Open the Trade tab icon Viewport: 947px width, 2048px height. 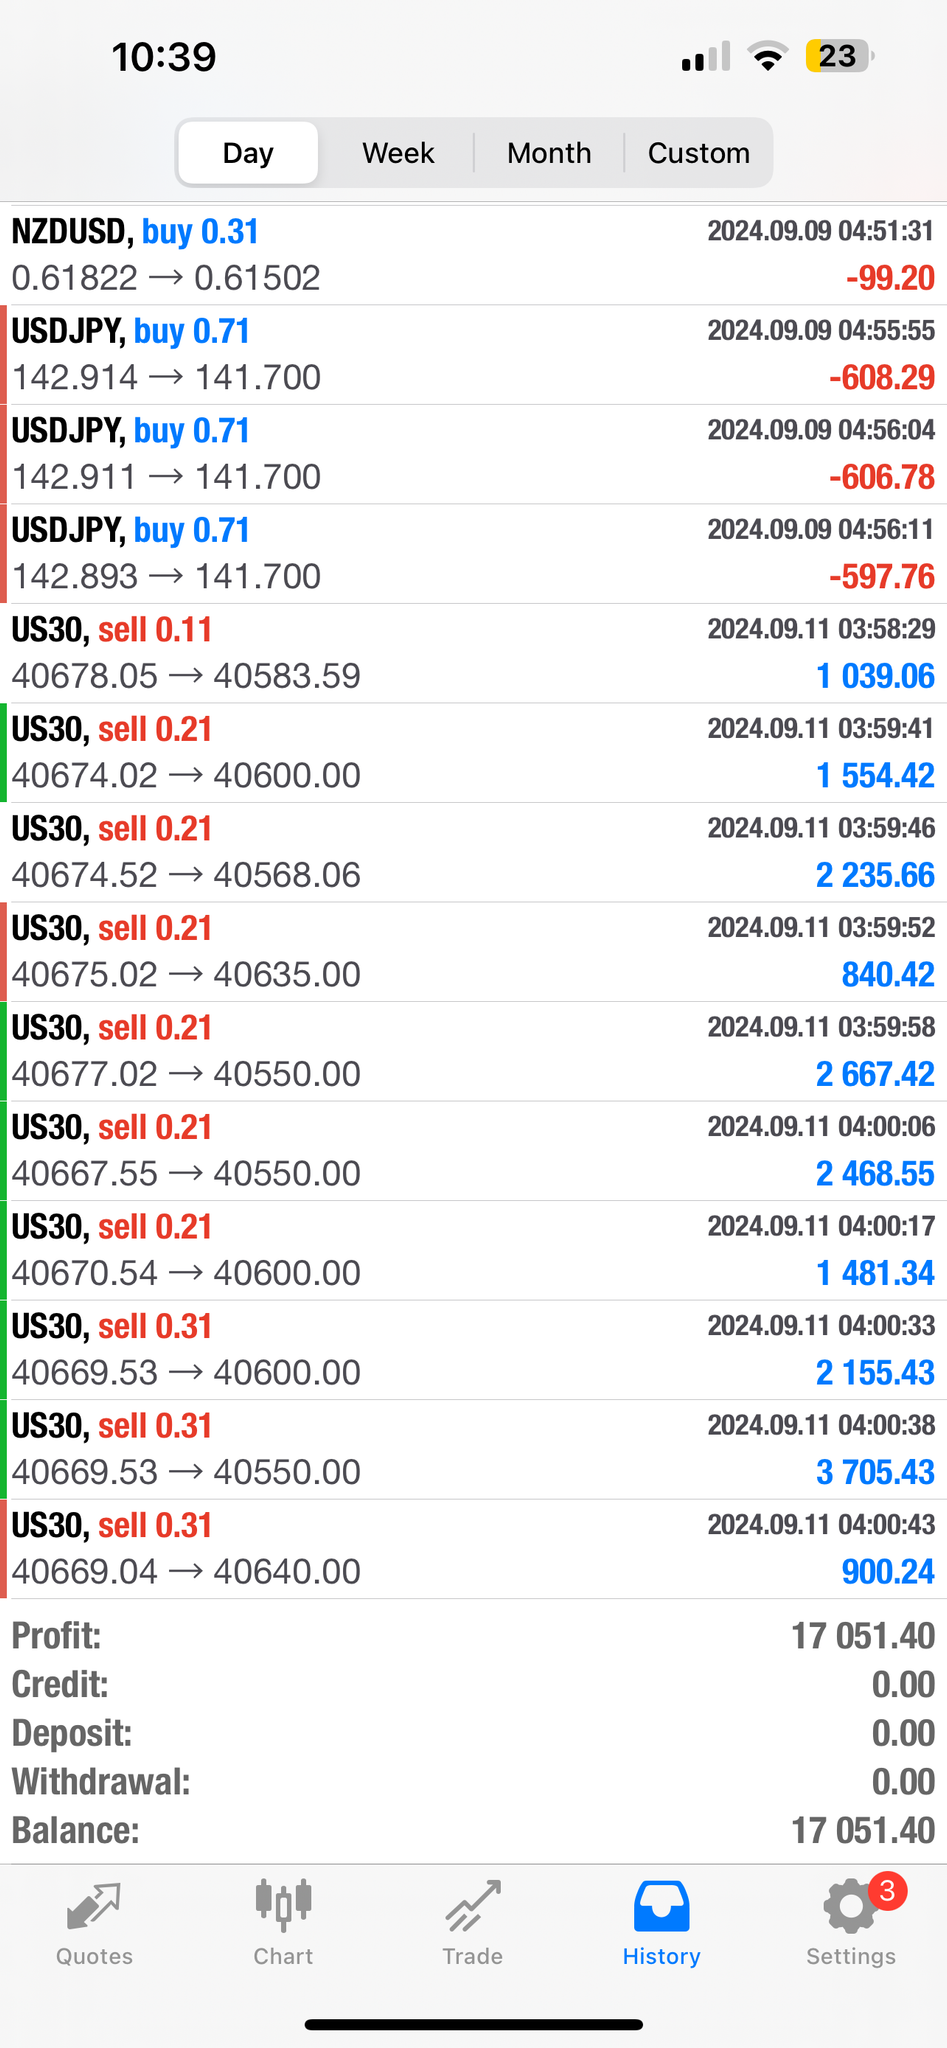pyautogui.click(x=472, y=1906)
